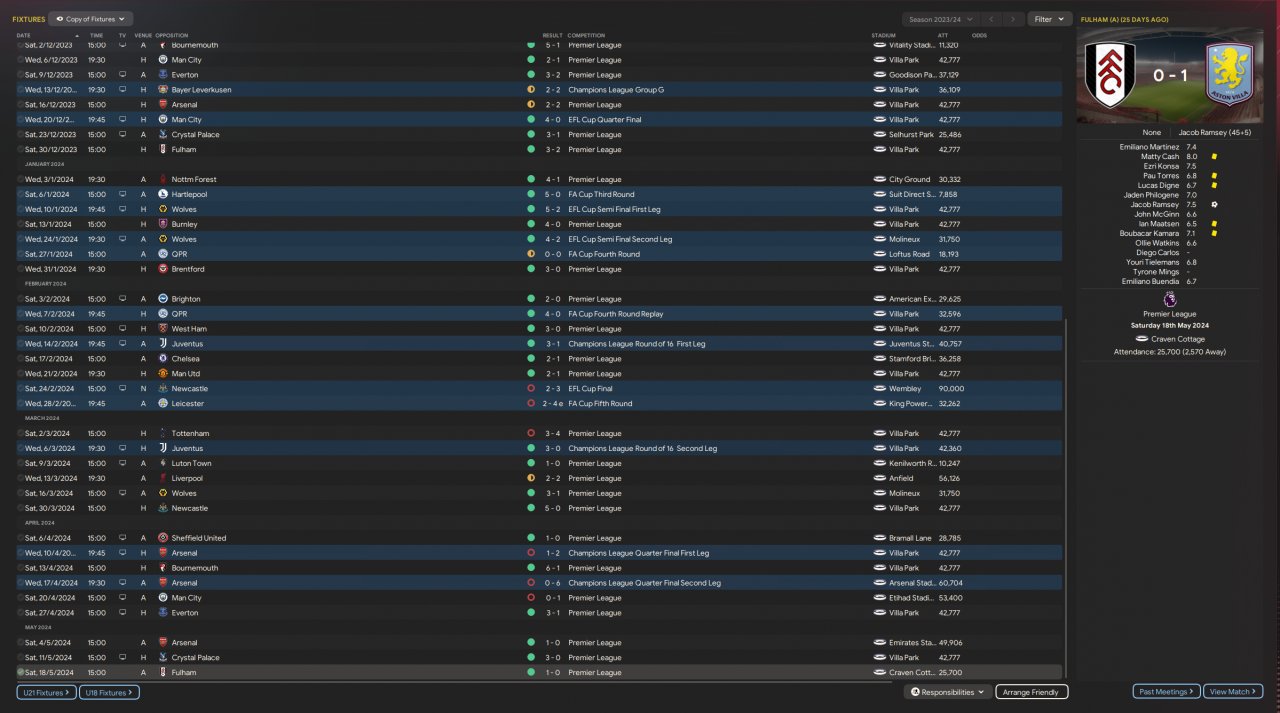
Task: Click the goal ball icon beside Jacob Ramsey
Action: [1214, 204]
